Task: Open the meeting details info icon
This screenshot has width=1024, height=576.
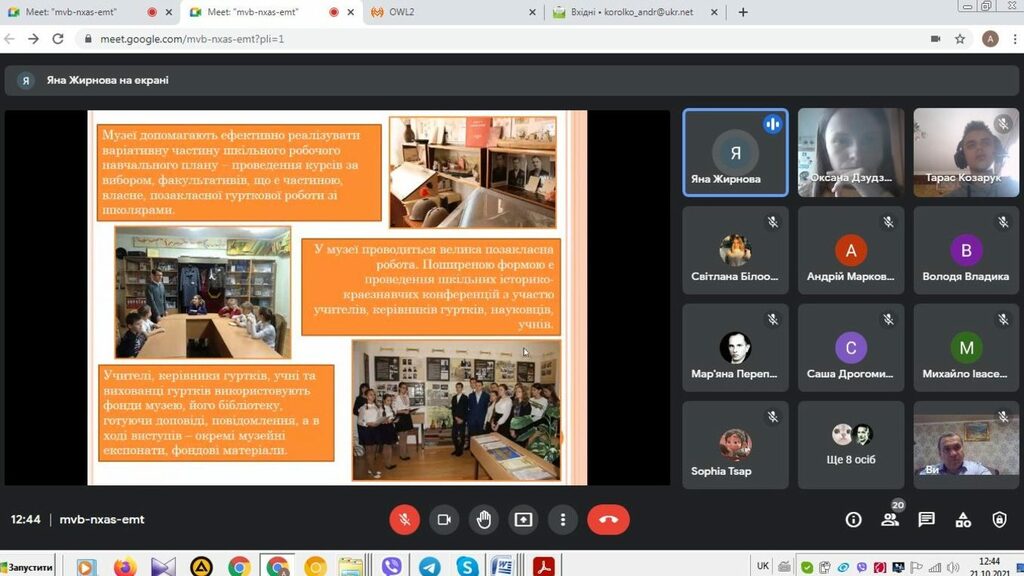Action: (853, 520)
